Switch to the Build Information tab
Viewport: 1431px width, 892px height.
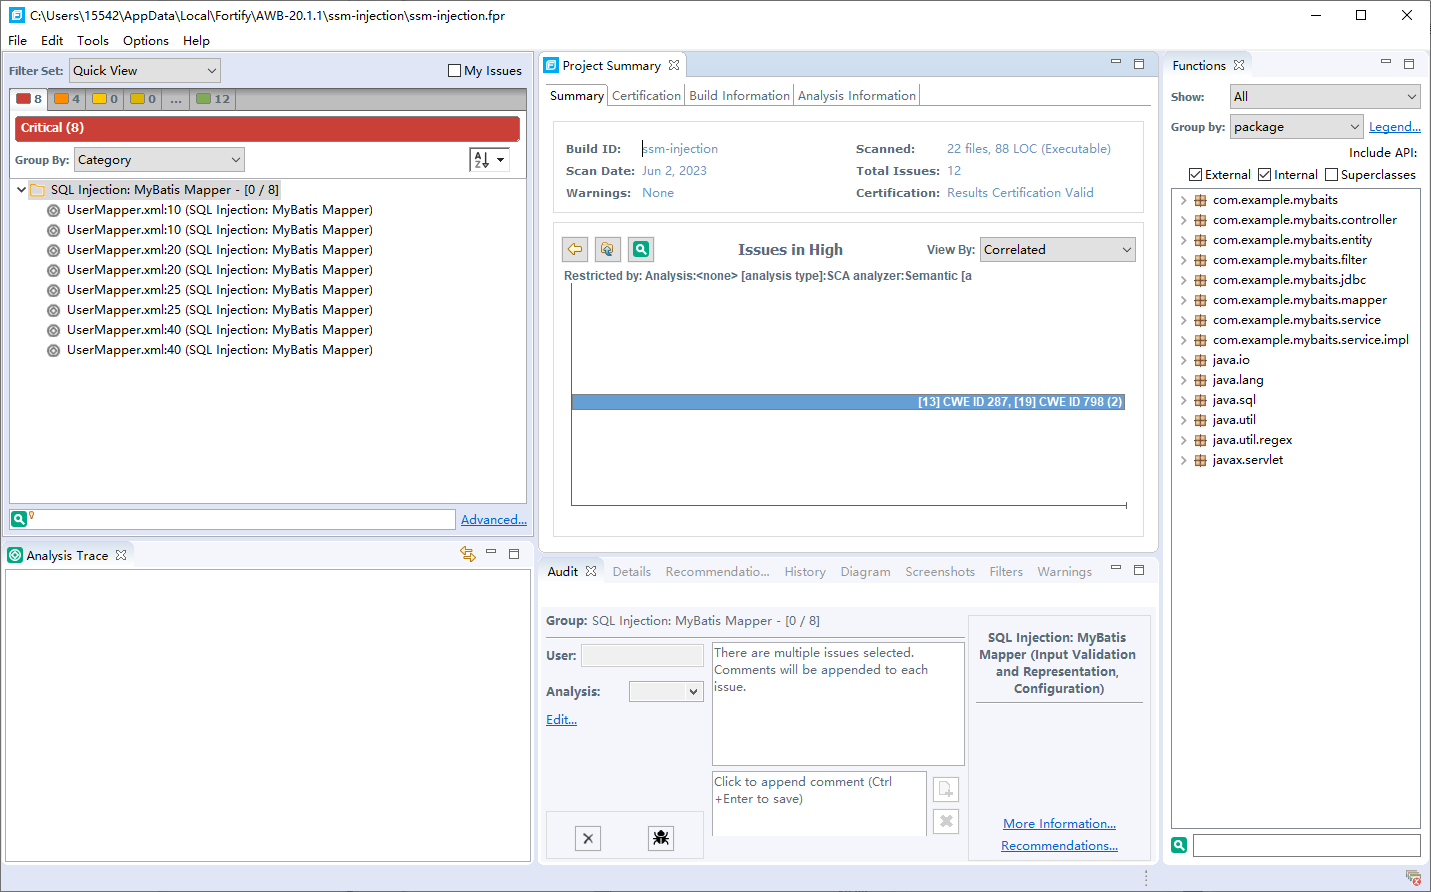[739, 96]
